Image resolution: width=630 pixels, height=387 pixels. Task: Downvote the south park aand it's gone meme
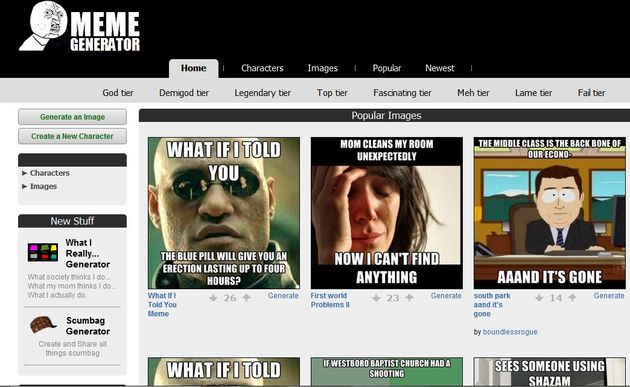[539, 298]
